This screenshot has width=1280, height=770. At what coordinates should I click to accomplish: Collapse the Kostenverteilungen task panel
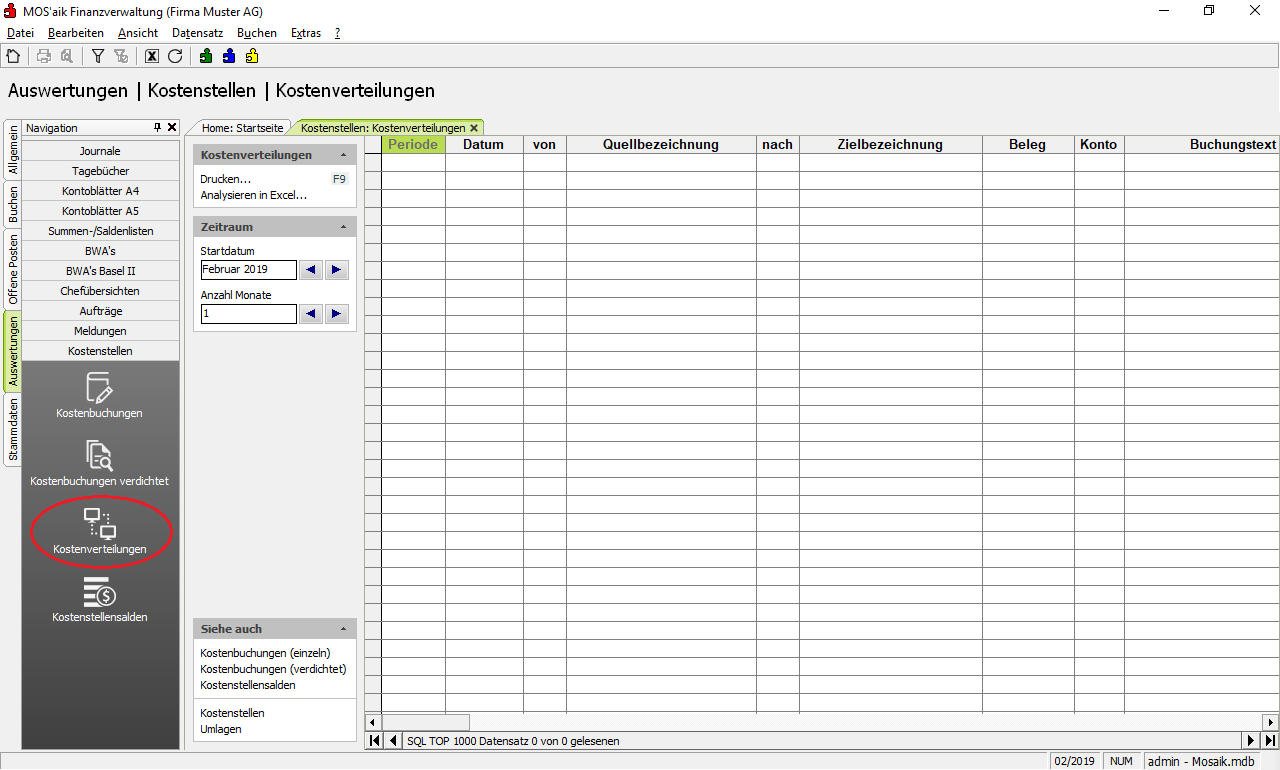(343, 156)
